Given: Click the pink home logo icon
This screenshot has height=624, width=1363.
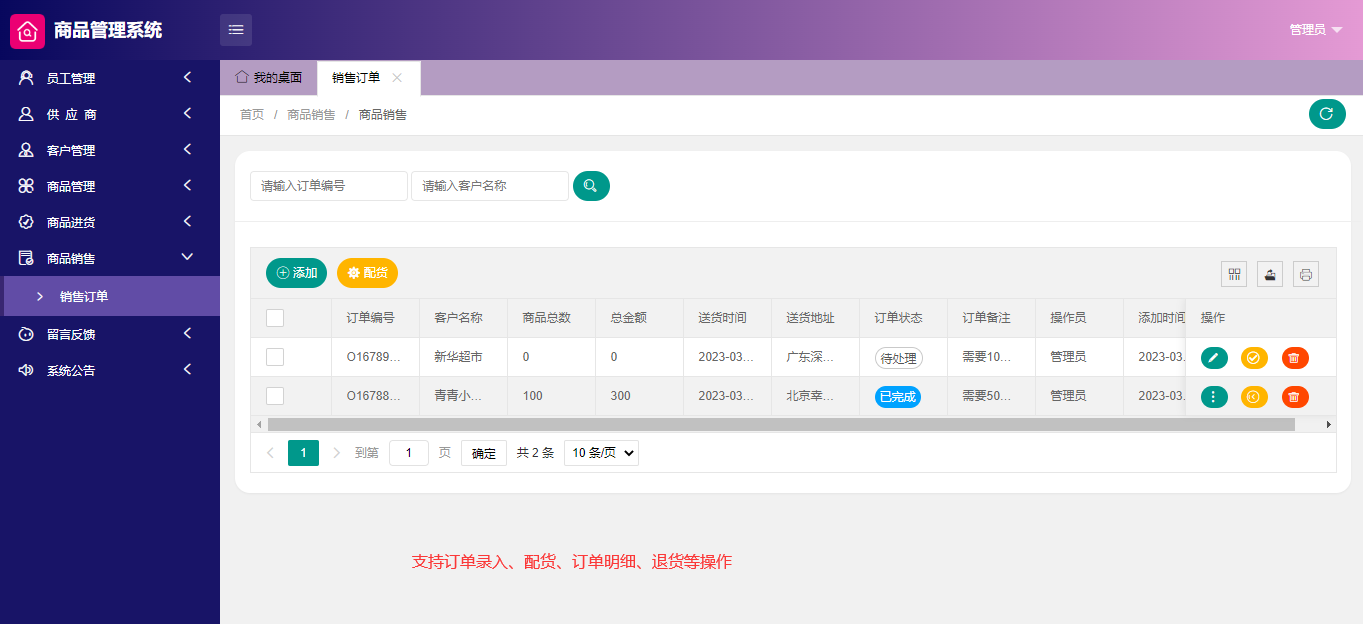Looking at the screenshot, I should pos(28,31).
